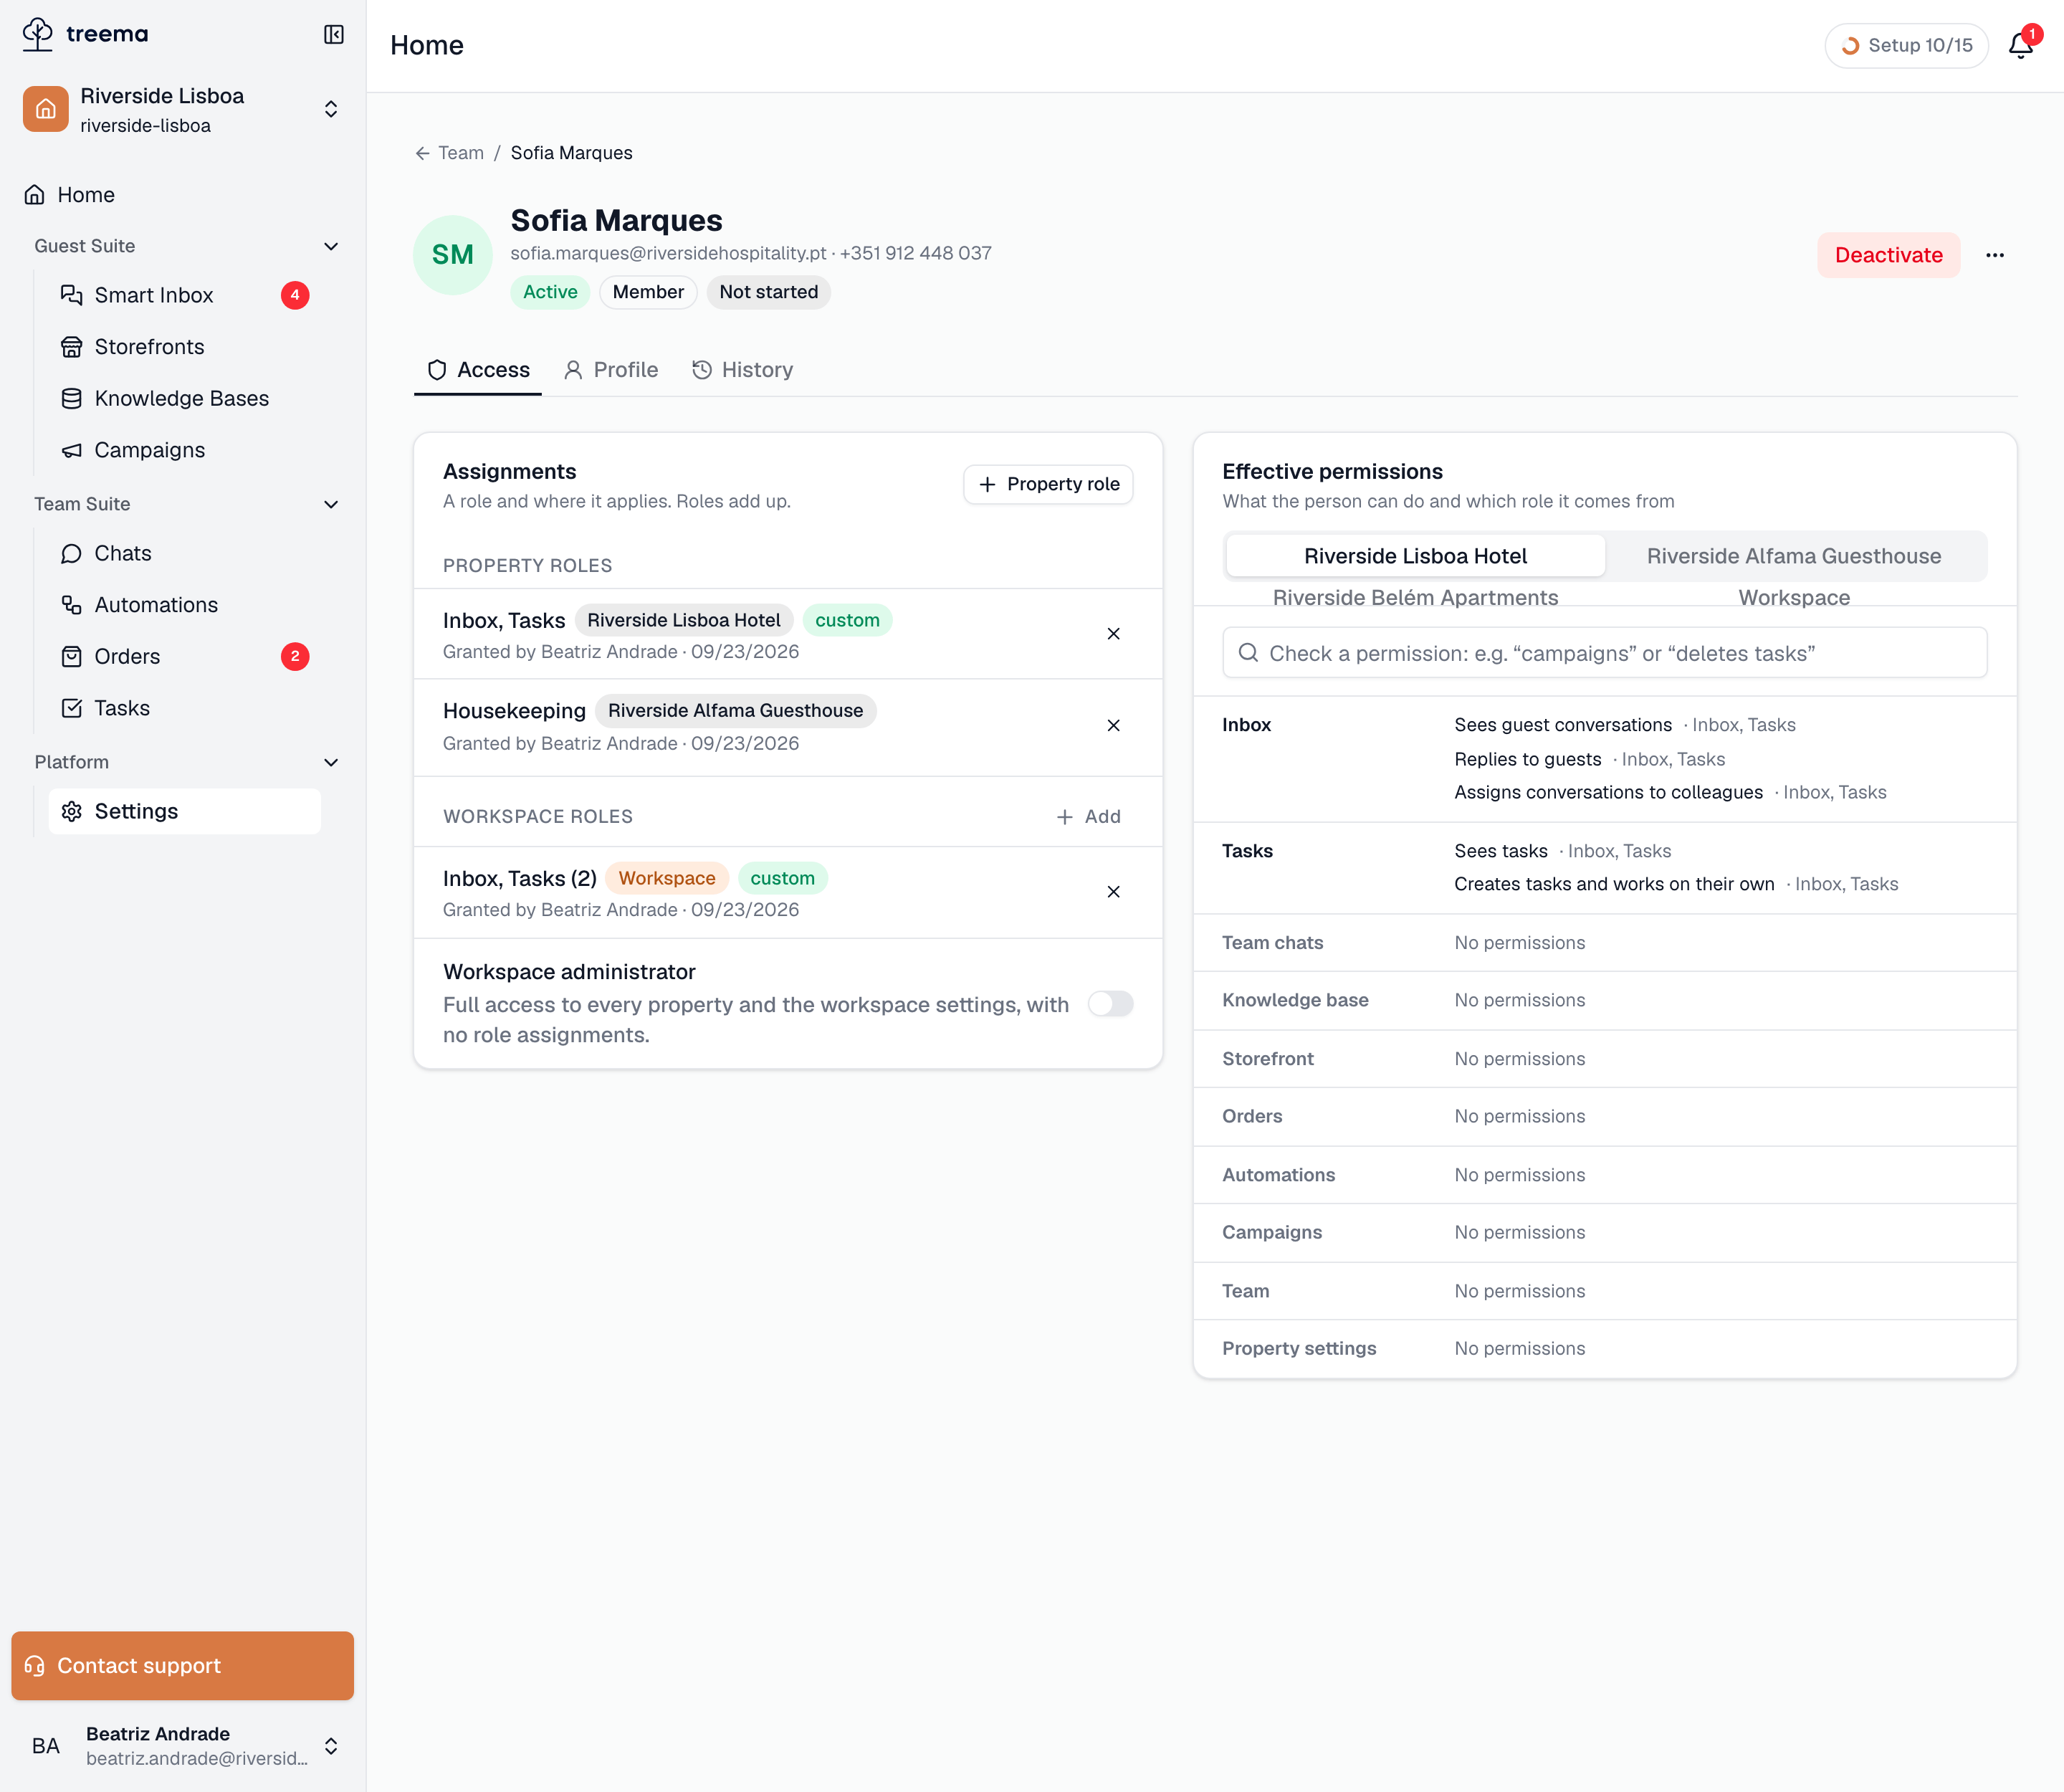The height and width of the screenshot is (1792, 2064).
Task: Remove the Housekeeping role assignment
Action: tap(1113, 725)
